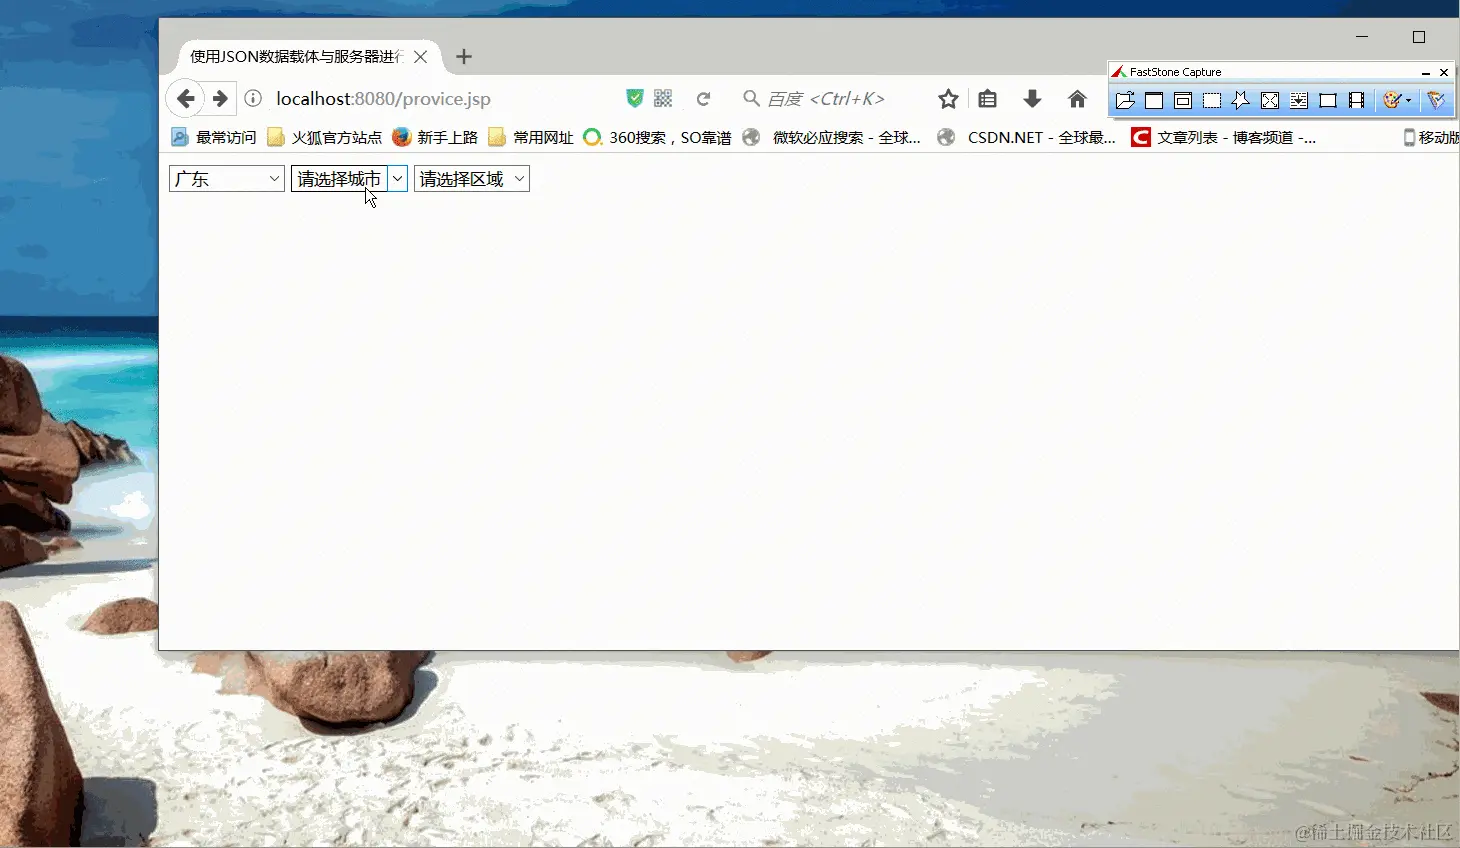The height and width of the screenshot is (848, 1460).
Task: Open the downloads arrow icon
Action: (1033, 99)
